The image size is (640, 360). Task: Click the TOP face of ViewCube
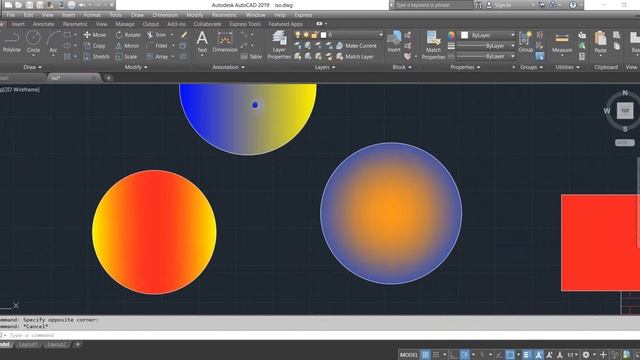[x=624, y=111]
